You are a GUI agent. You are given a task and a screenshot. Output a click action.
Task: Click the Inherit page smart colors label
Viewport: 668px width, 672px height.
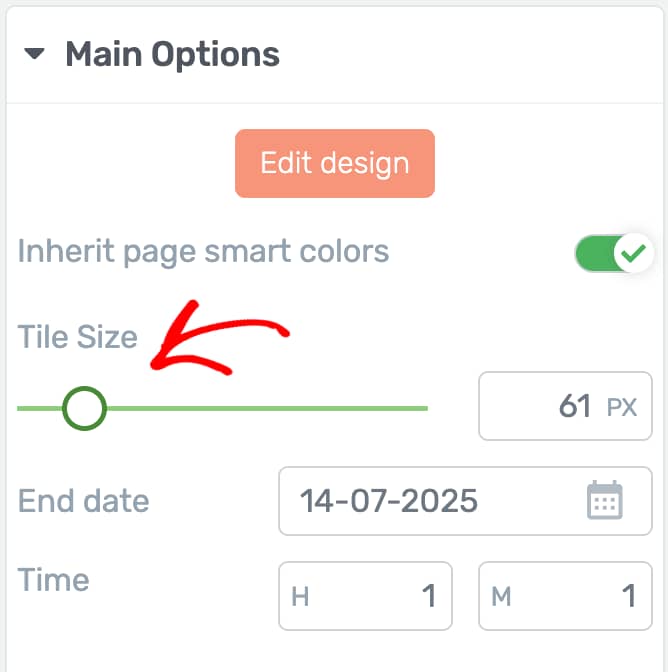[203, 252]
